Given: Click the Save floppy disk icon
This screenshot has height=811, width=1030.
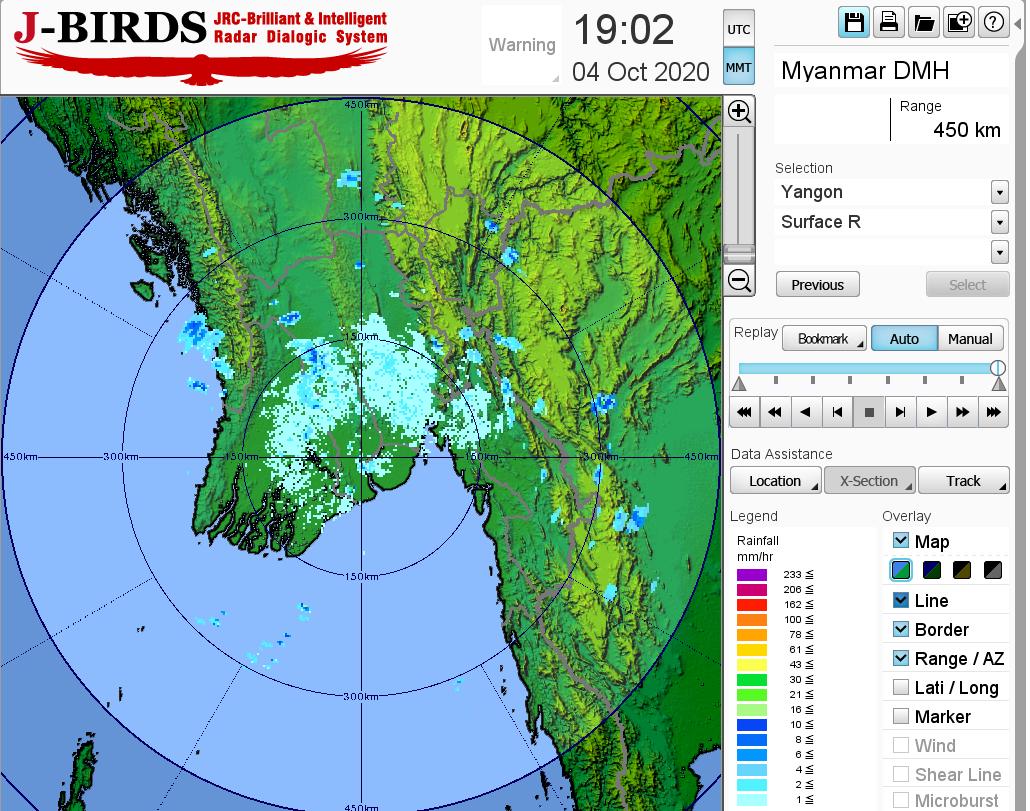Looking at the screenshot, I should tap(854, 23).
